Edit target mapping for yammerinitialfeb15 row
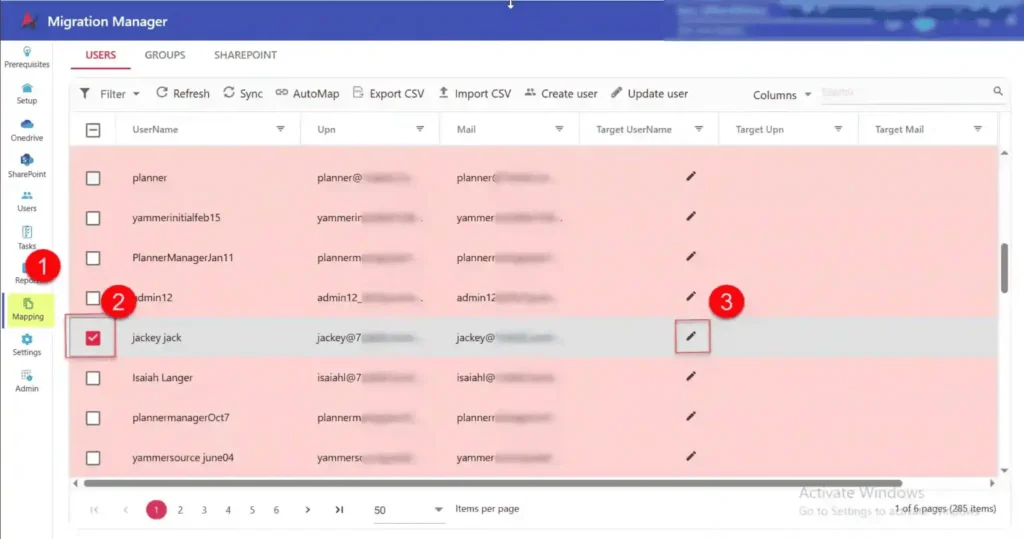The width and height of the screenshot is (1024, 539). pos(691,216)
